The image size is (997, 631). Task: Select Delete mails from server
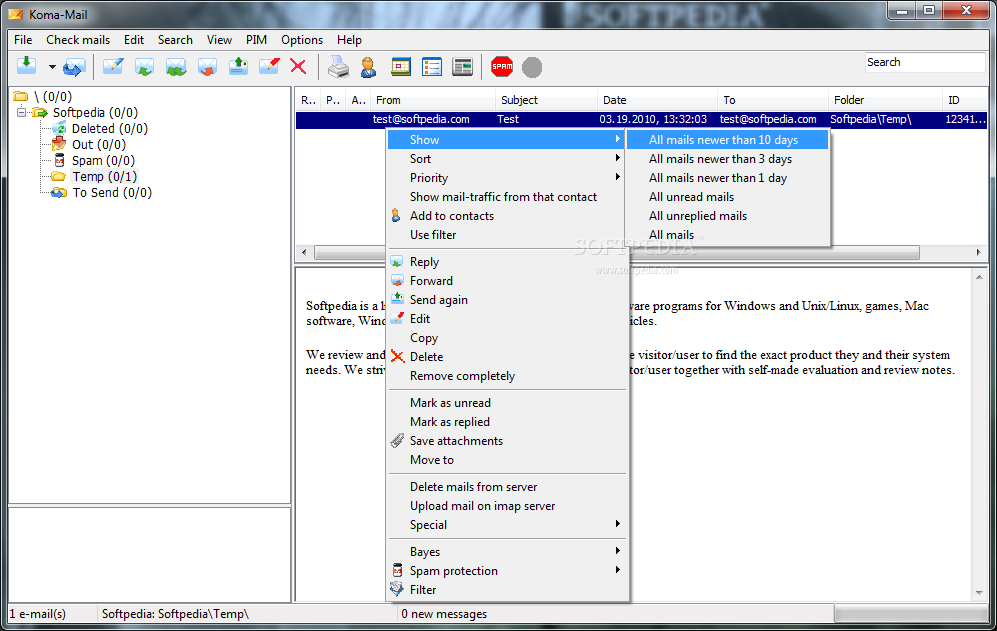507,487
